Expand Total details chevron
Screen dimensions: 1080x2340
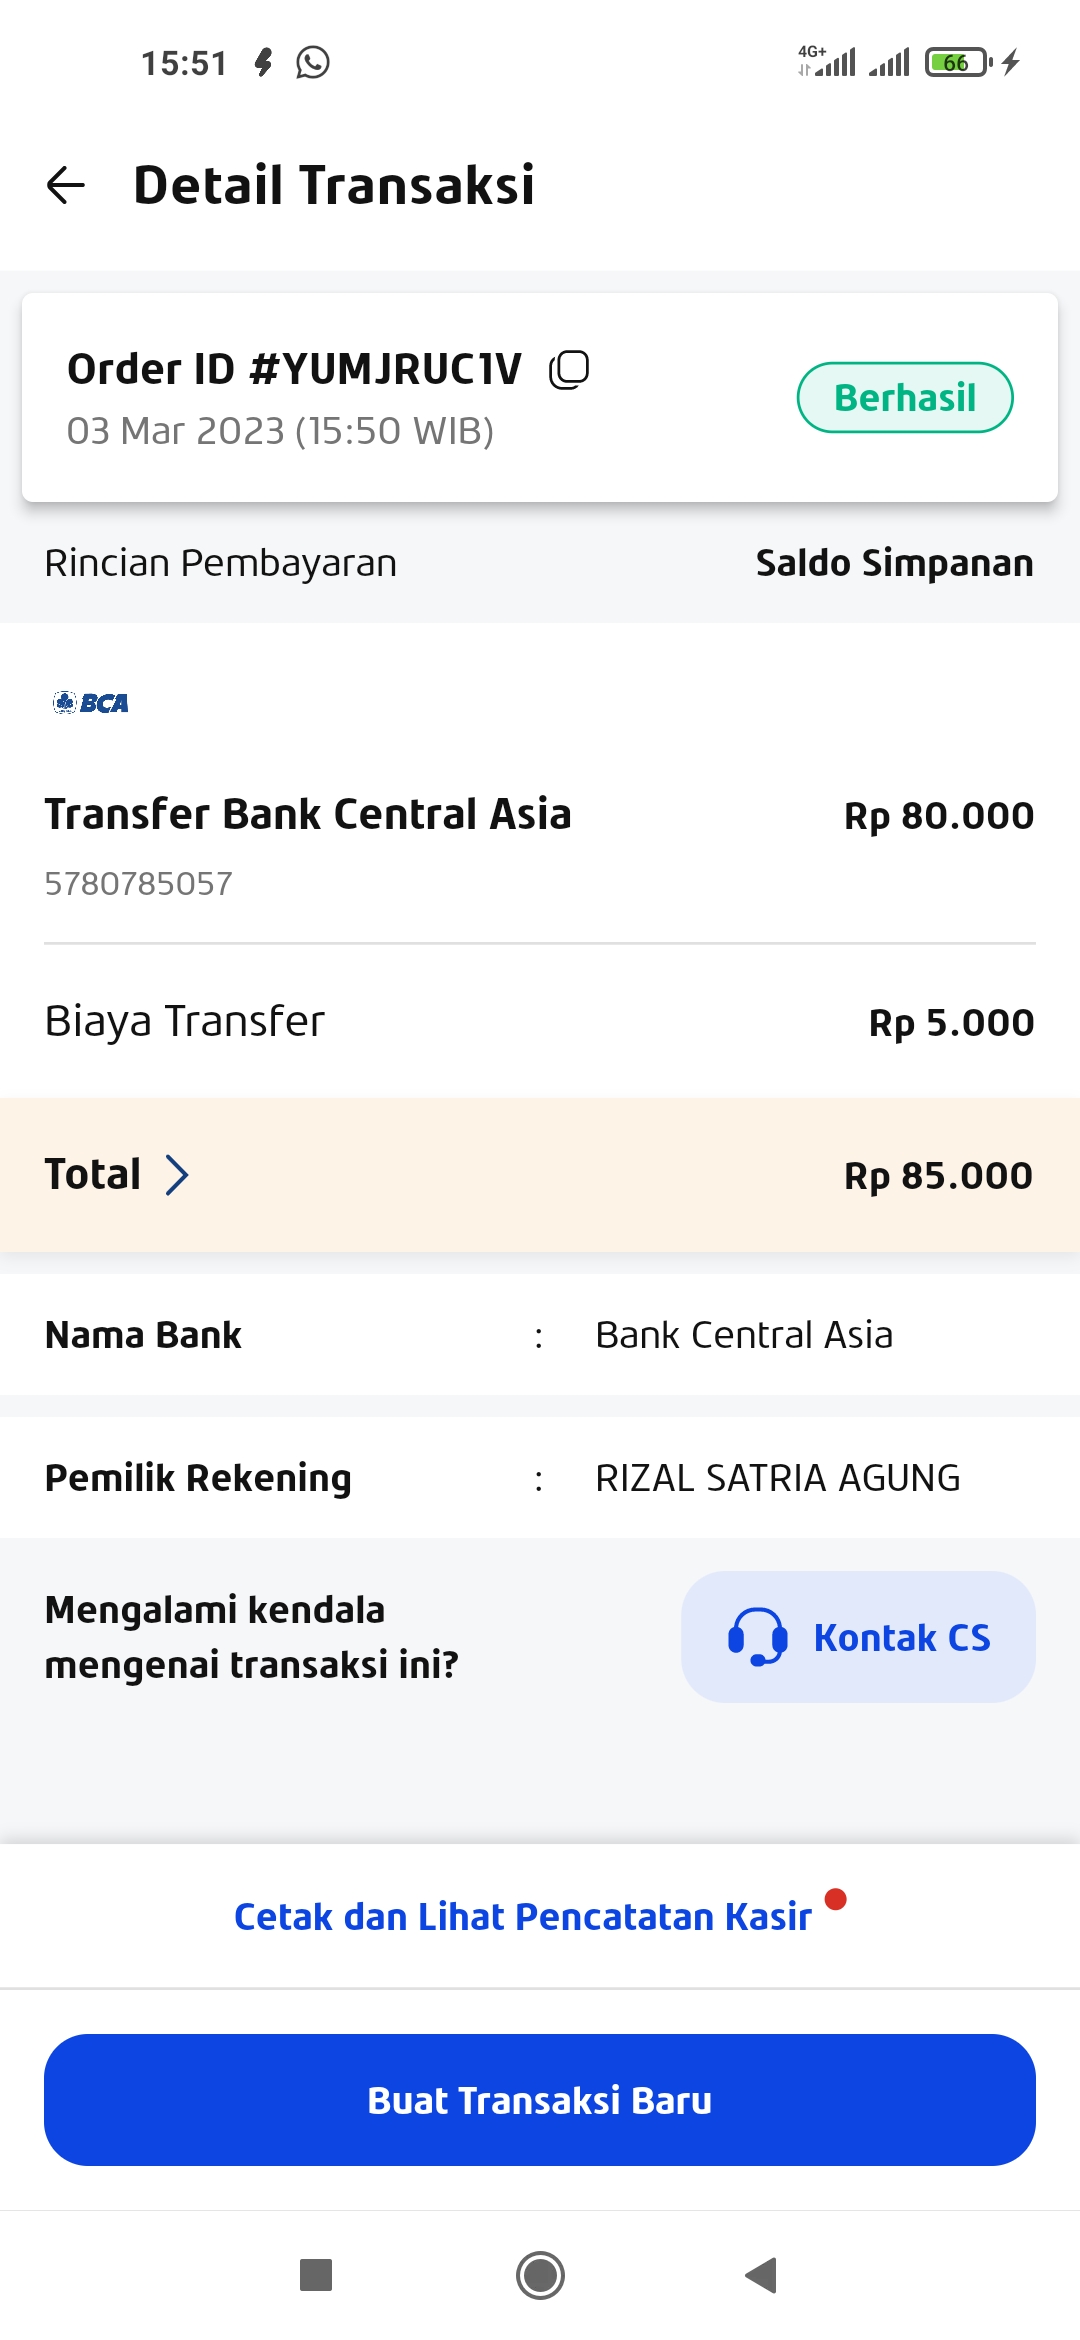[177, 1175]
